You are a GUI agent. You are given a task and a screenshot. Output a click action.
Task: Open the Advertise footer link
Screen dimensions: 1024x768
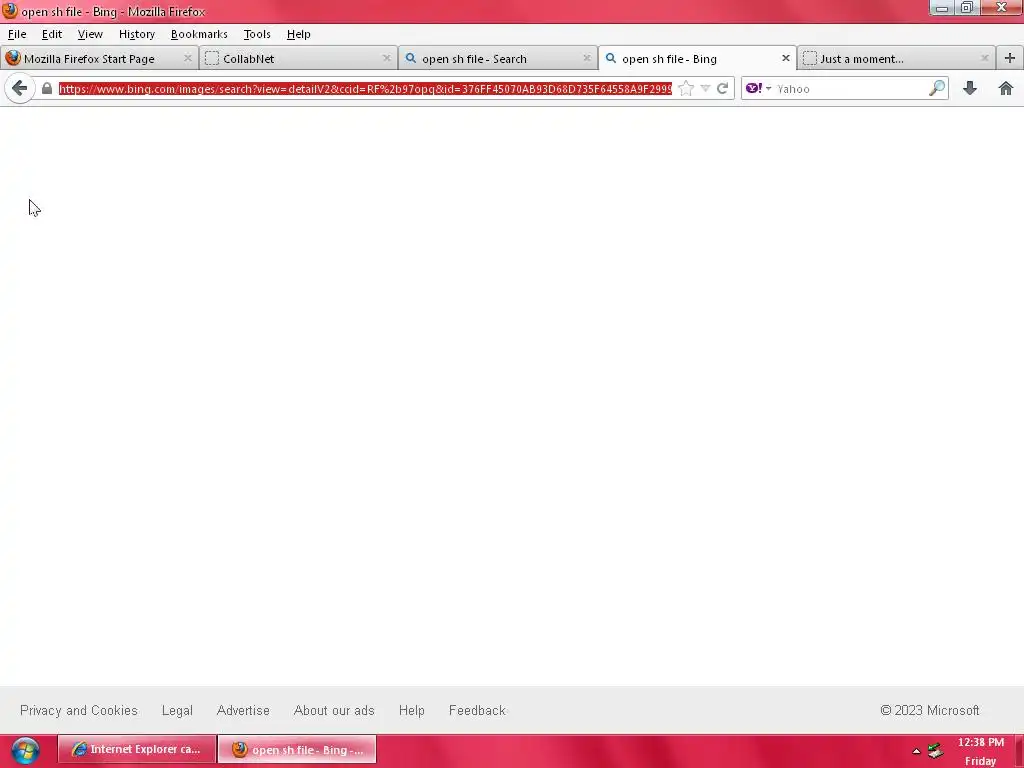coord(243,710)
